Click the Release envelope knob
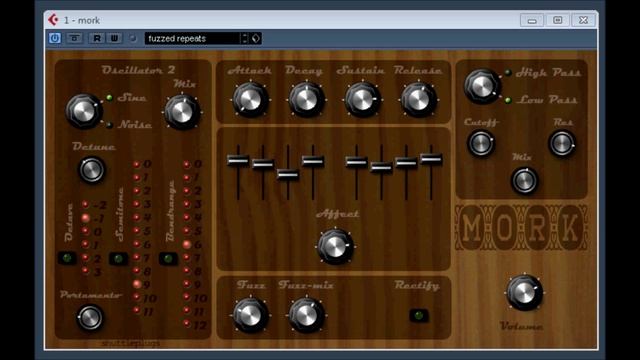This screenshot has width=640, height=360. point(418,100)
